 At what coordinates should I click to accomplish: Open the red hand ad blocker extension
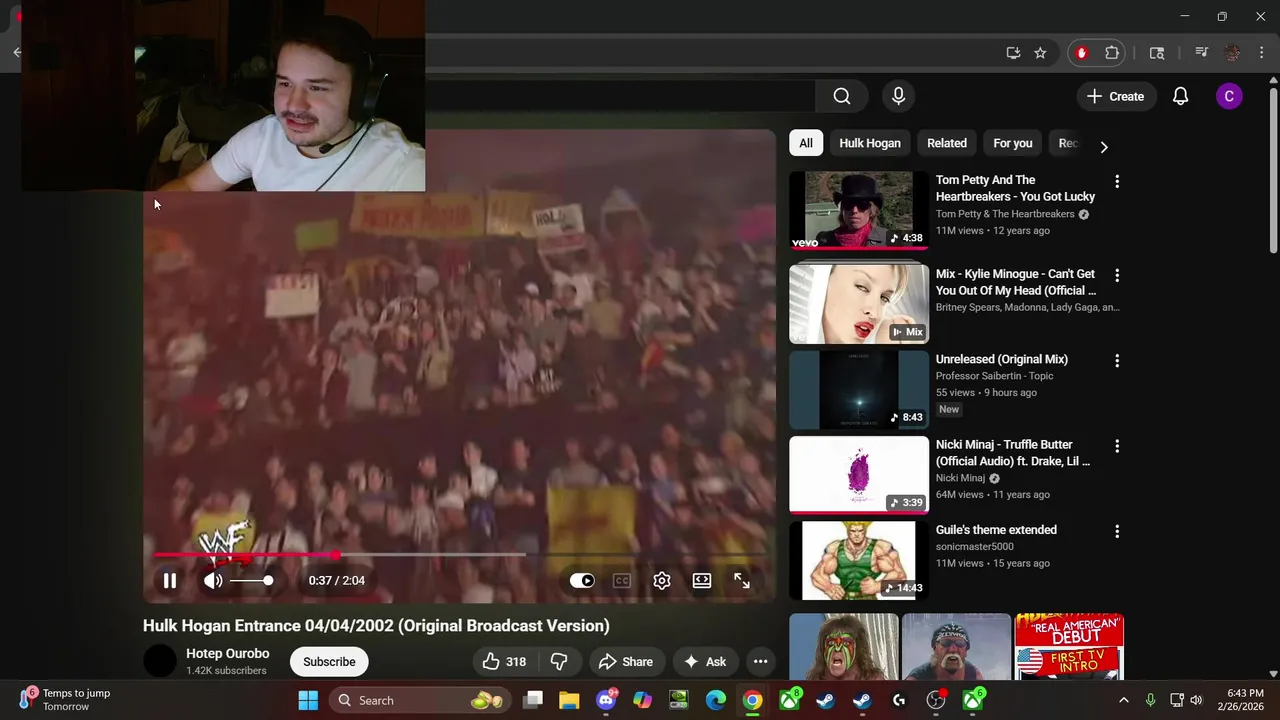(1081, 53)
